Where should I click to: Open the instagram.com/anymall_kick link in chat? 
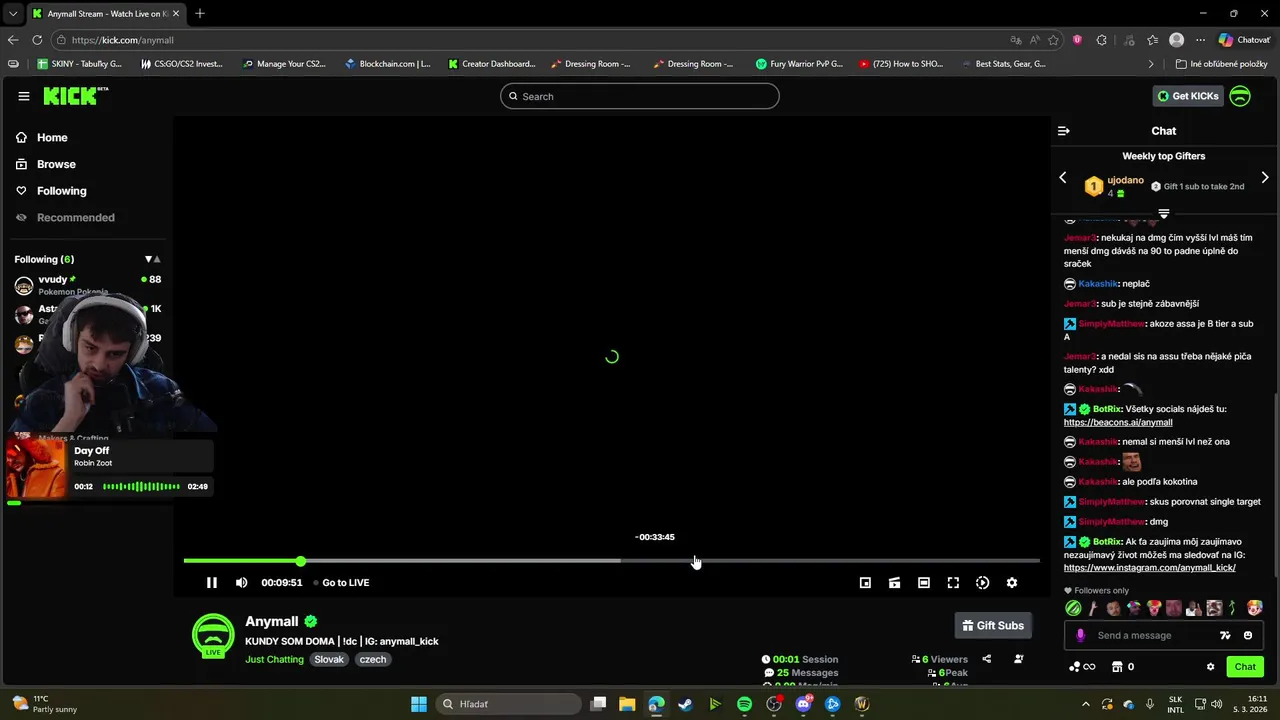1150,568
